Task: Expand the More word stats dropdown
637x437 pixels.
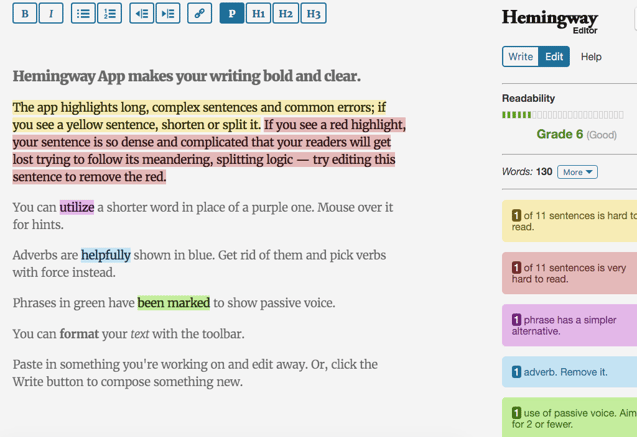Action: coord(577,172)
